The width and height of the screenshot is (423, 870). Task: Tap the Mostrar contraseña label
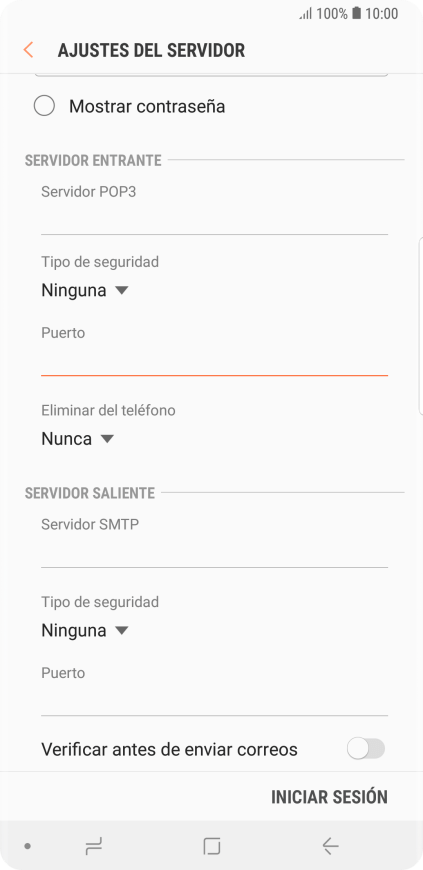pyautogui.click(x=147, y=106)
